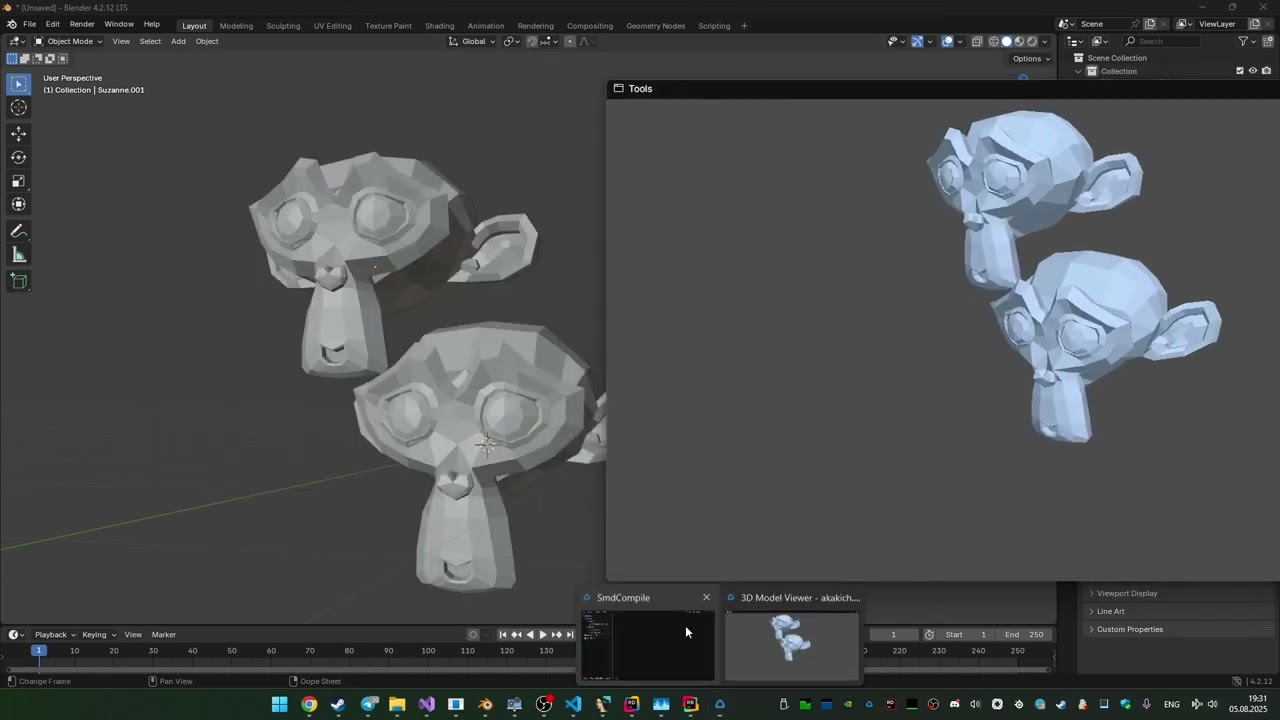Click the Windows Start button
Image resolution: width=1280 pixels, height=720 pixels.
click(280, 705)
